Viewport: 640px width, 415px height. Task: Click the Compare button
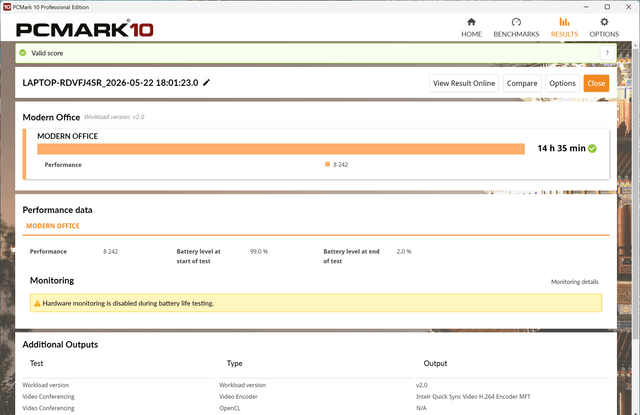(522, 83)
